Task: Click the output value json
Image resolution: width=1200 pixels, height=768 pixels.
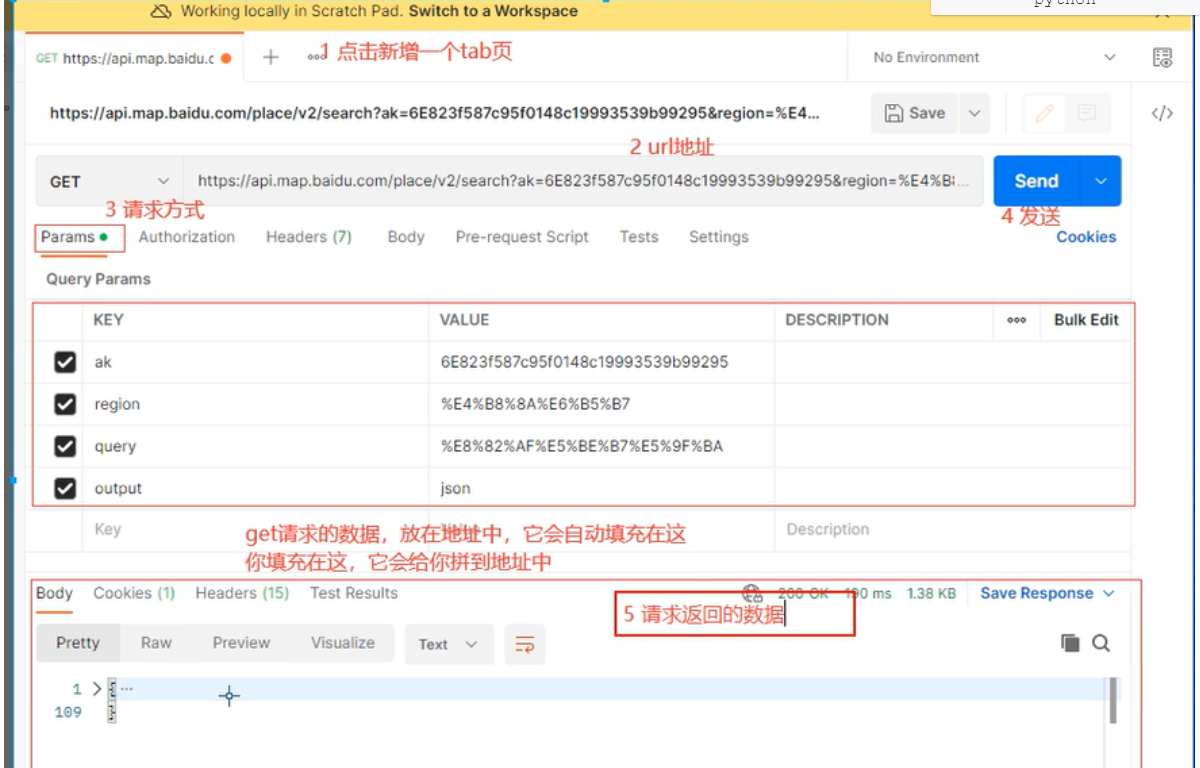Action: coord(455,488)
